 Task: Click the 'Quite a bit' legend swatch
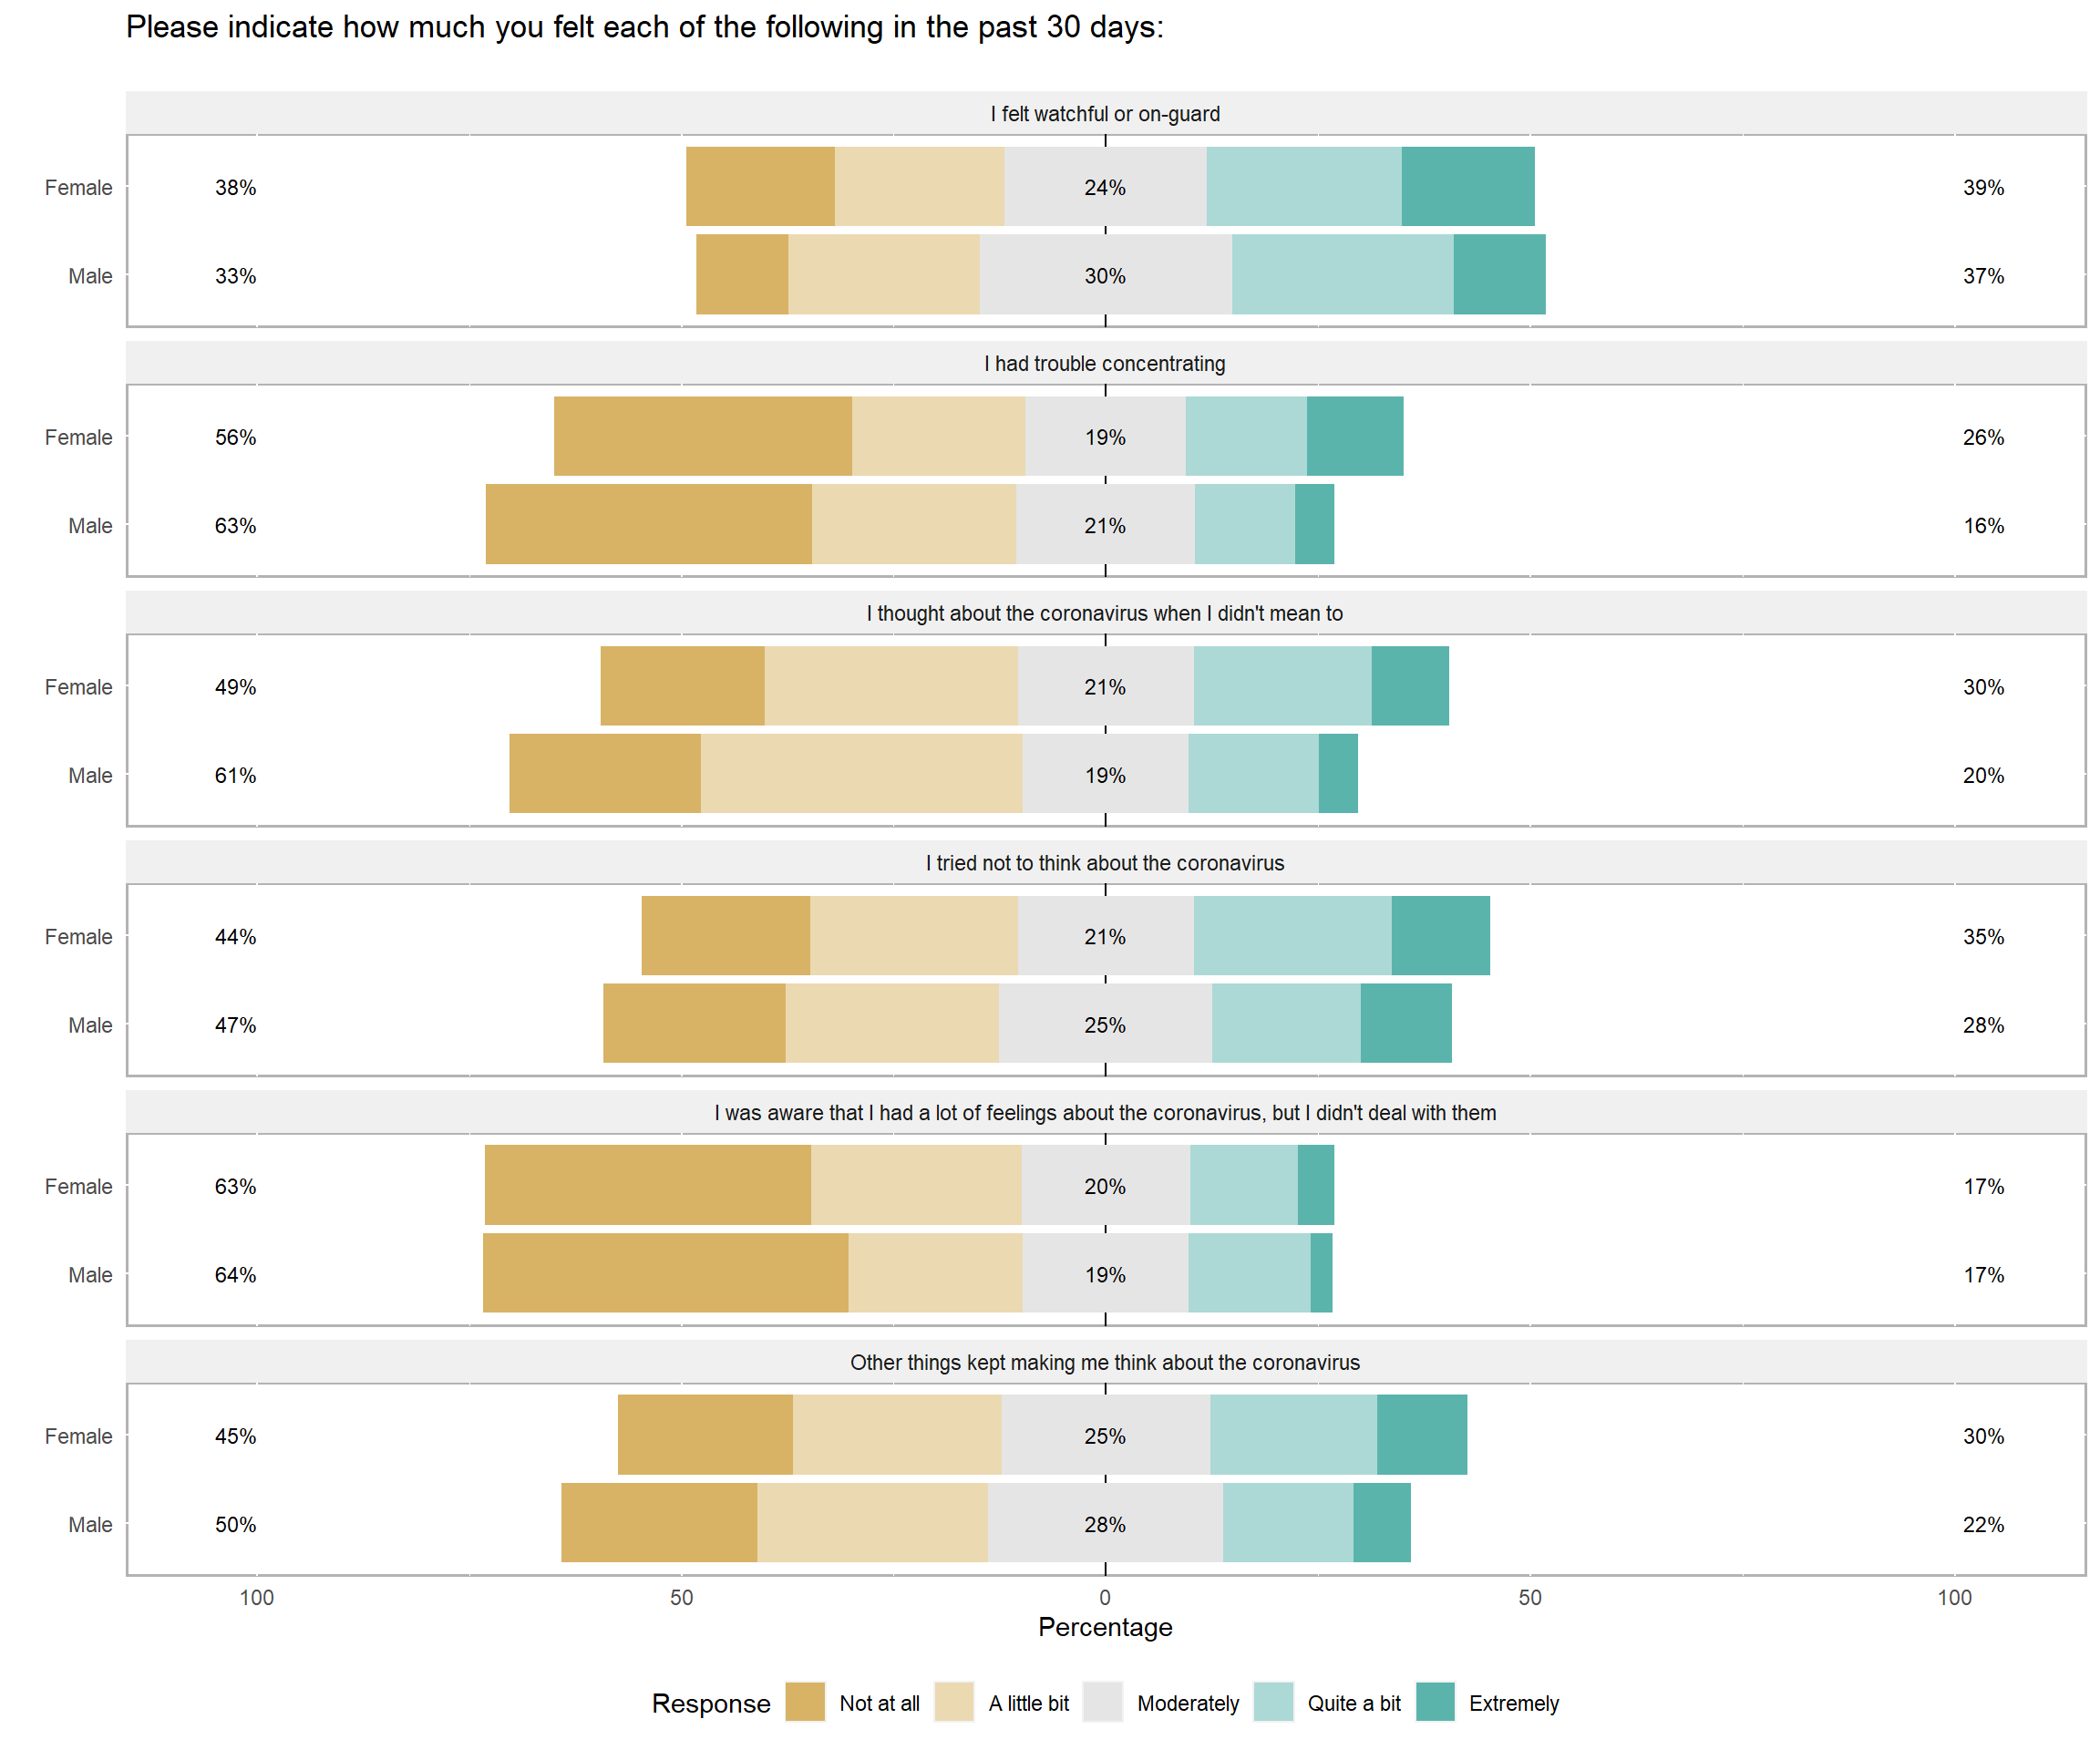coord(1273,1702)
